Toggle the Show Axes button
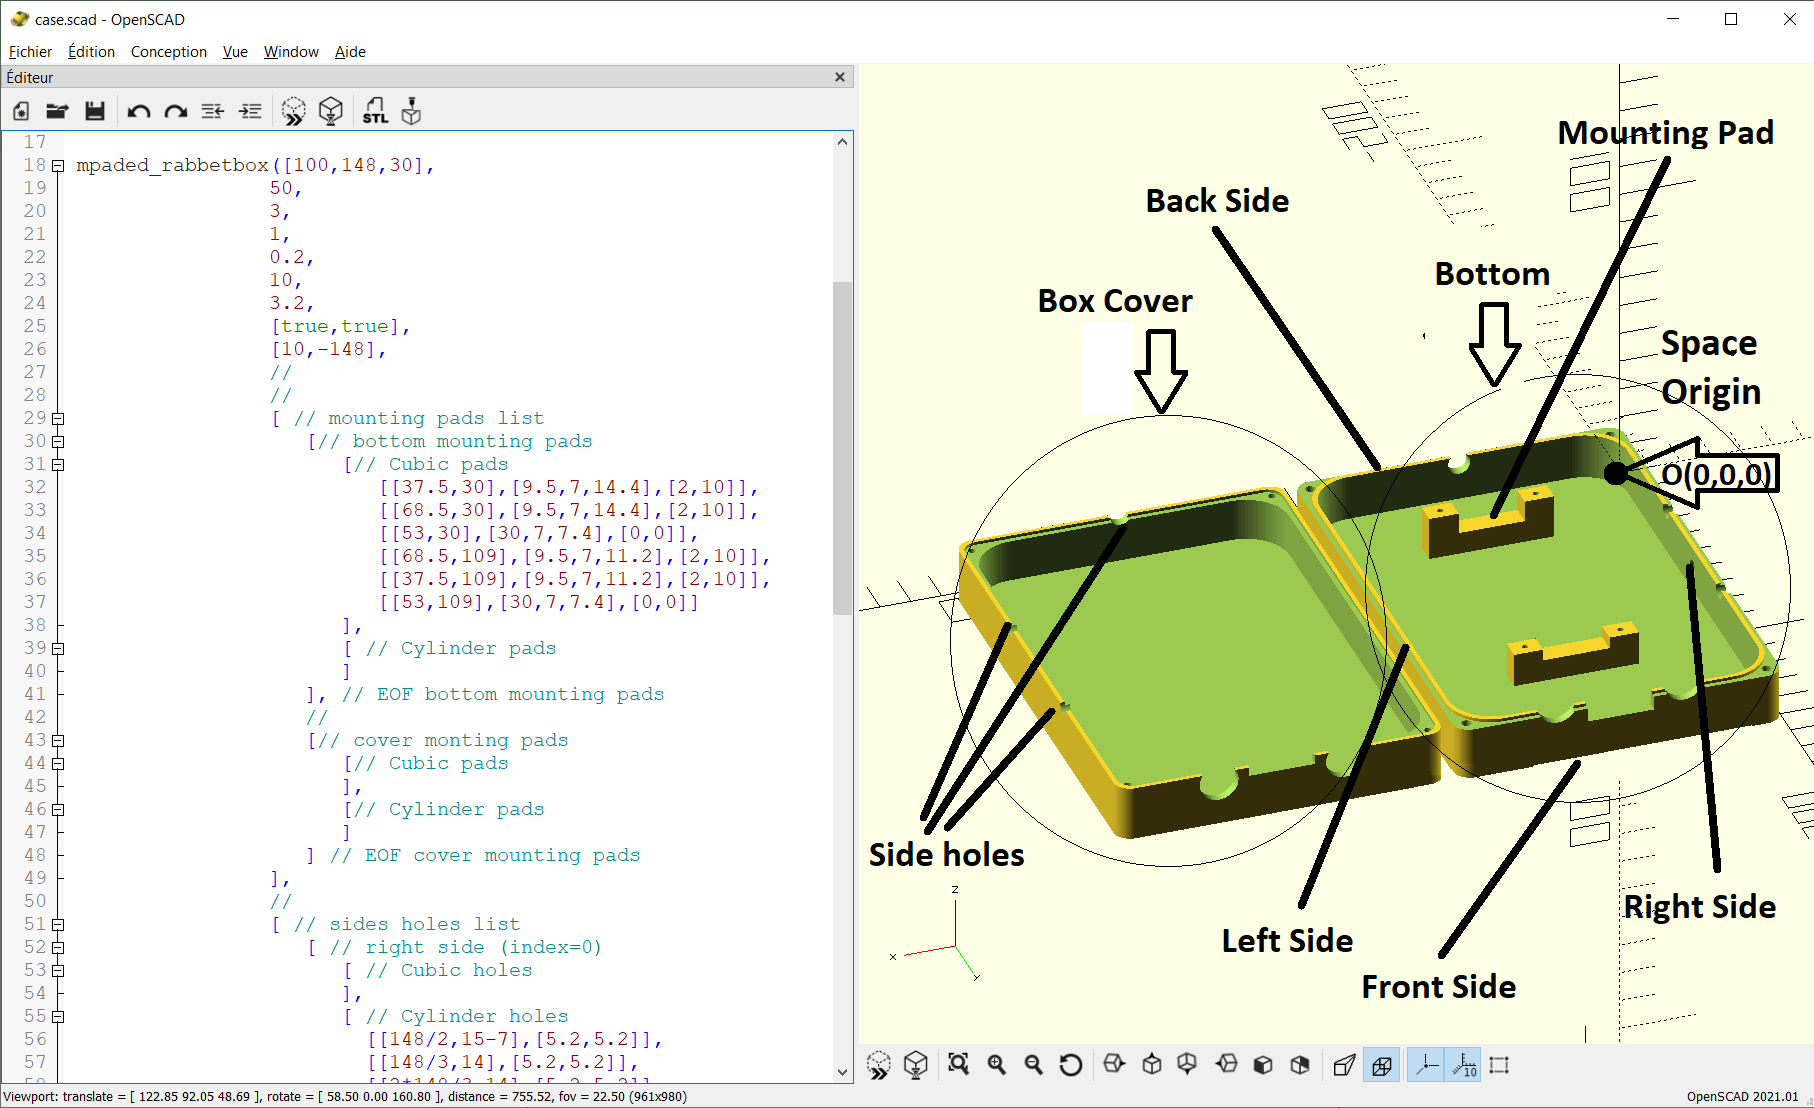Image resolution: width=1814 pixels, height=1108 pixels. coord(1427,1064)
